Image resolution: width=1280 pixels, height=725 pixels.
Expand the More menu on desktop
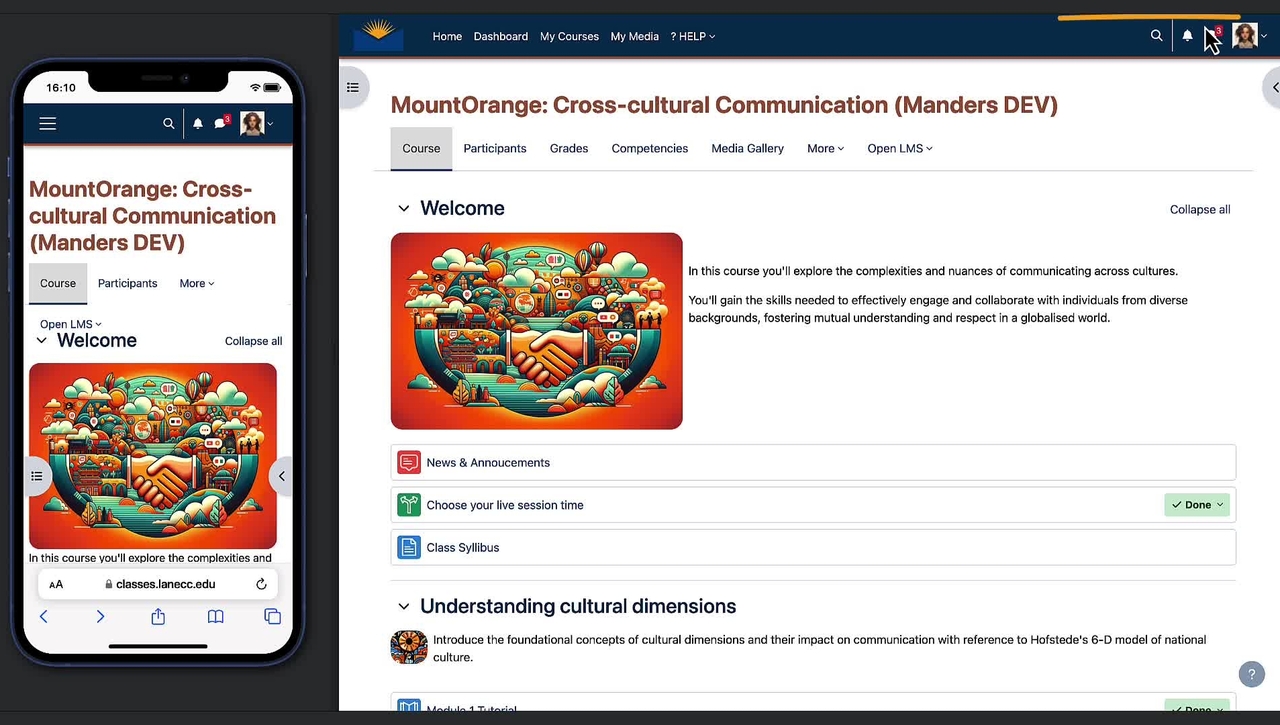[825, 148]
